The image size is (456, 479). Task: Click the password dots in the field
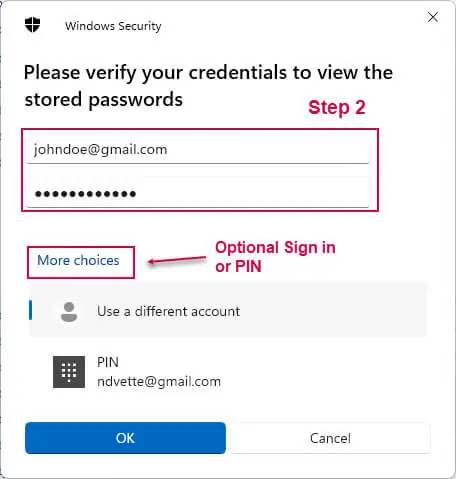pyautogui.click(x=85, y=194)
